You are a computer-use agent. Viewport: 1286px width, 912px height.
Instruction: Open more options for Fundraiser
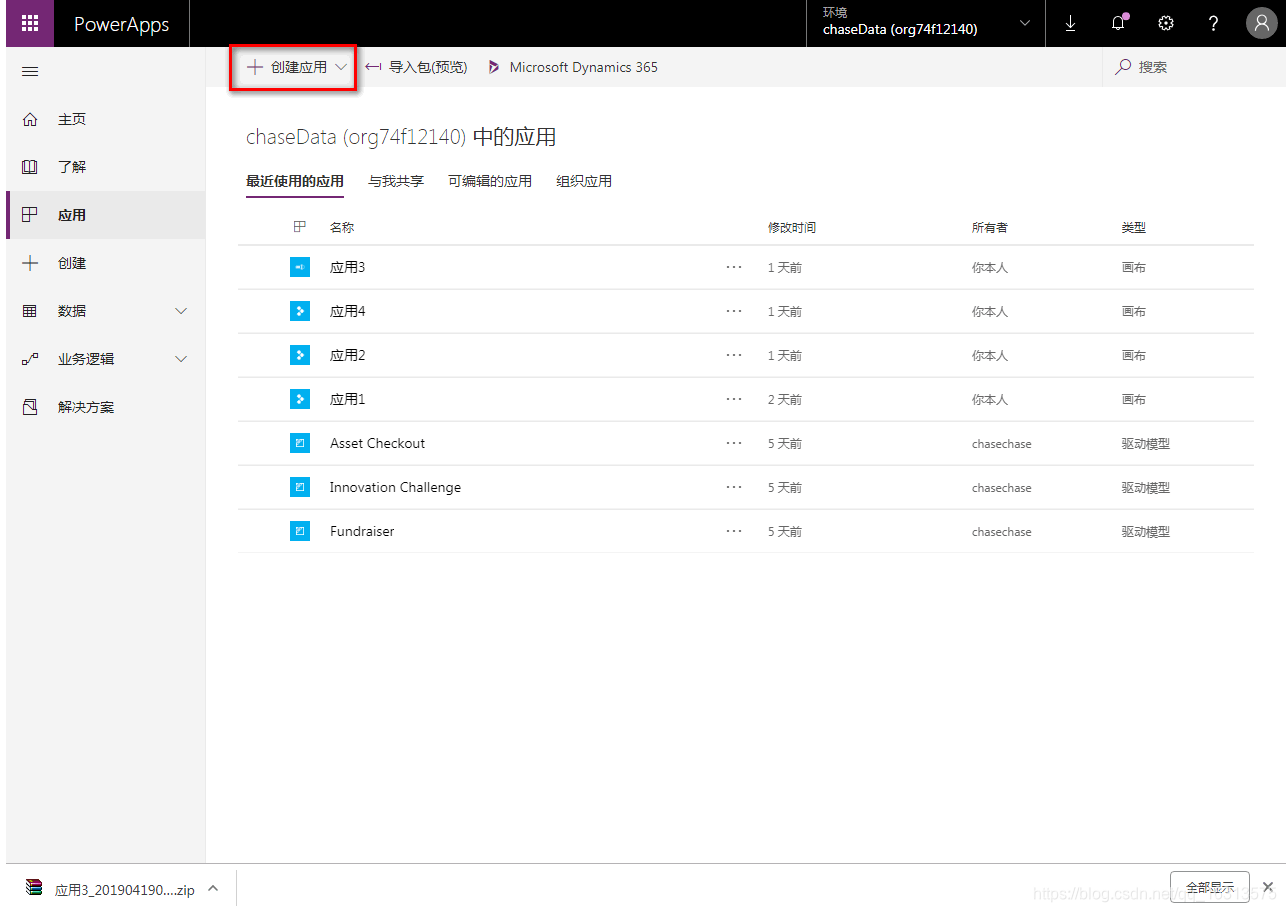(734, 531)
